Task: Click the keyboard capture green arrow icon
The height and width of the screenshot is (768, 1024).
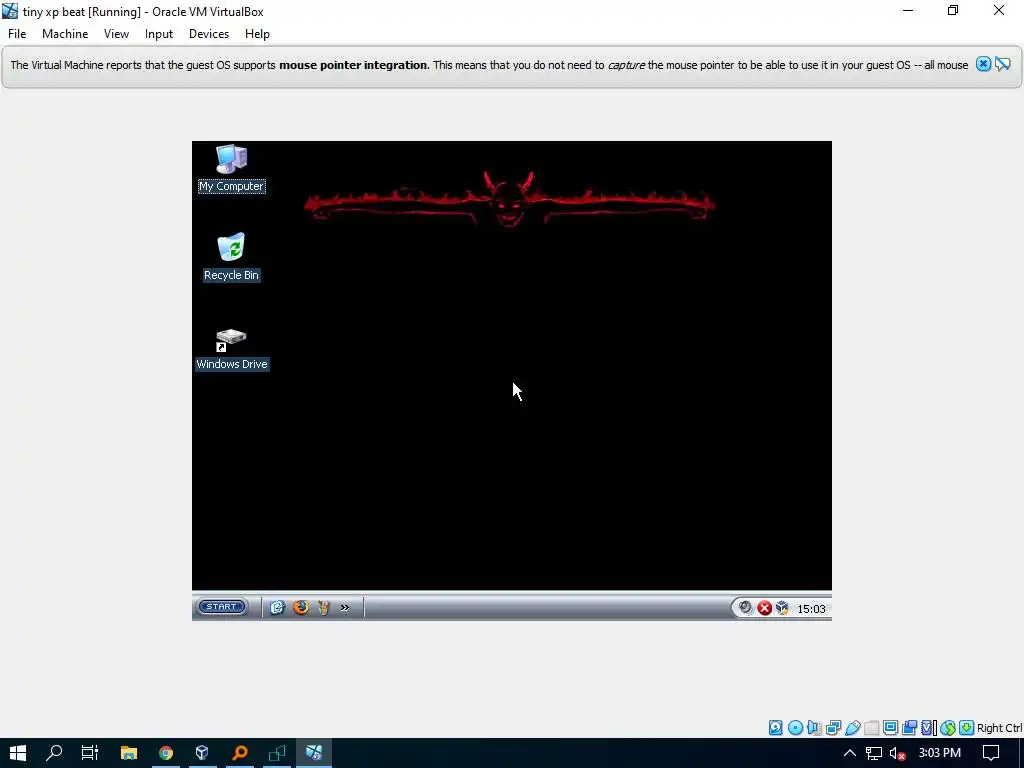Action: click(967, 728)
